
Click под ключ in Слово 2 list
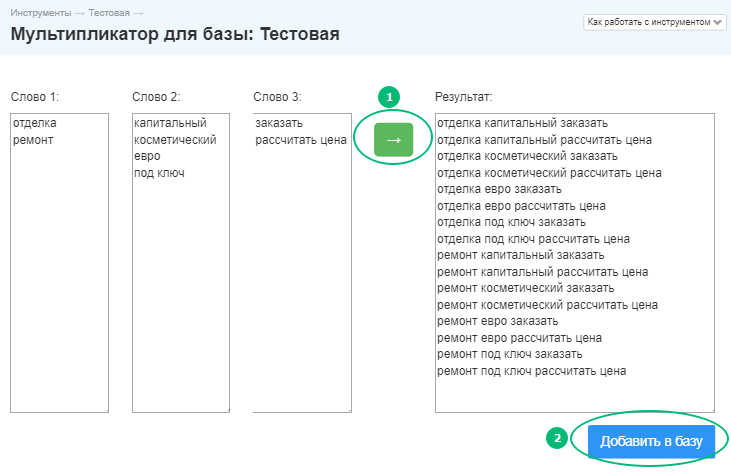[x=159, y=173]
